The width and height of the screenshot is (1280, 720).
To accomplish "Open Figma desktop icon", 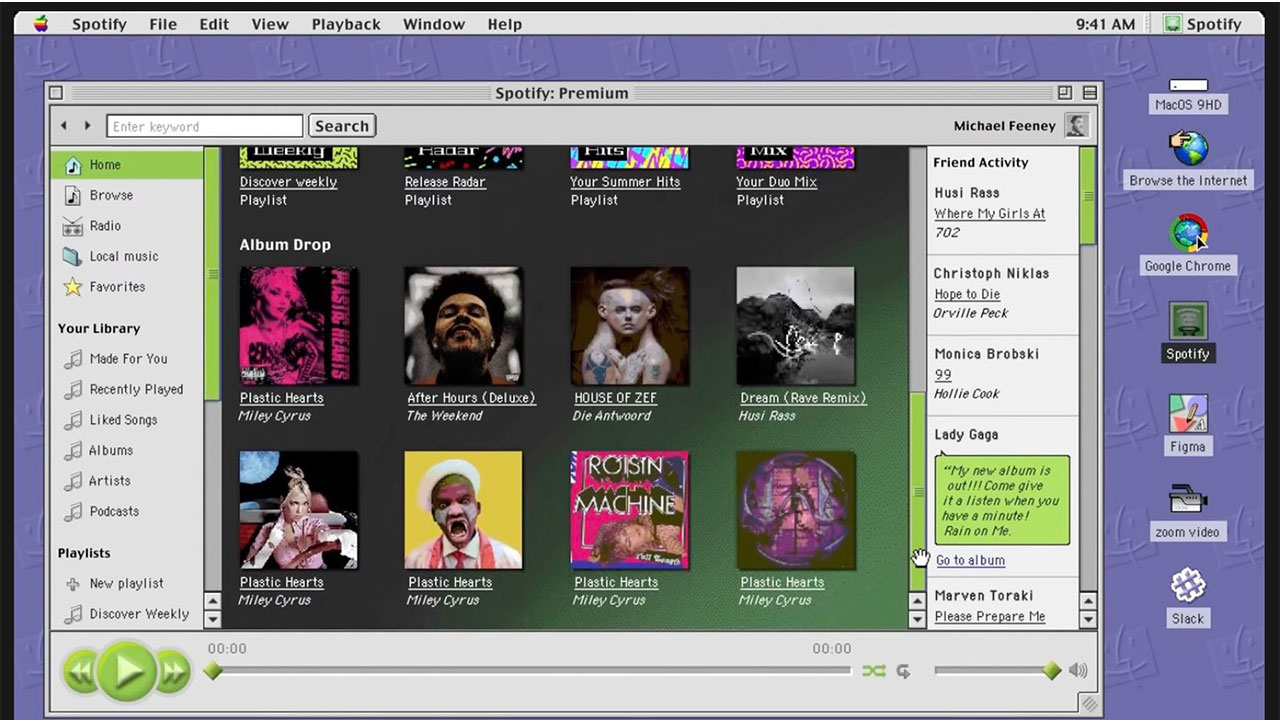I will click(1188, 424).
